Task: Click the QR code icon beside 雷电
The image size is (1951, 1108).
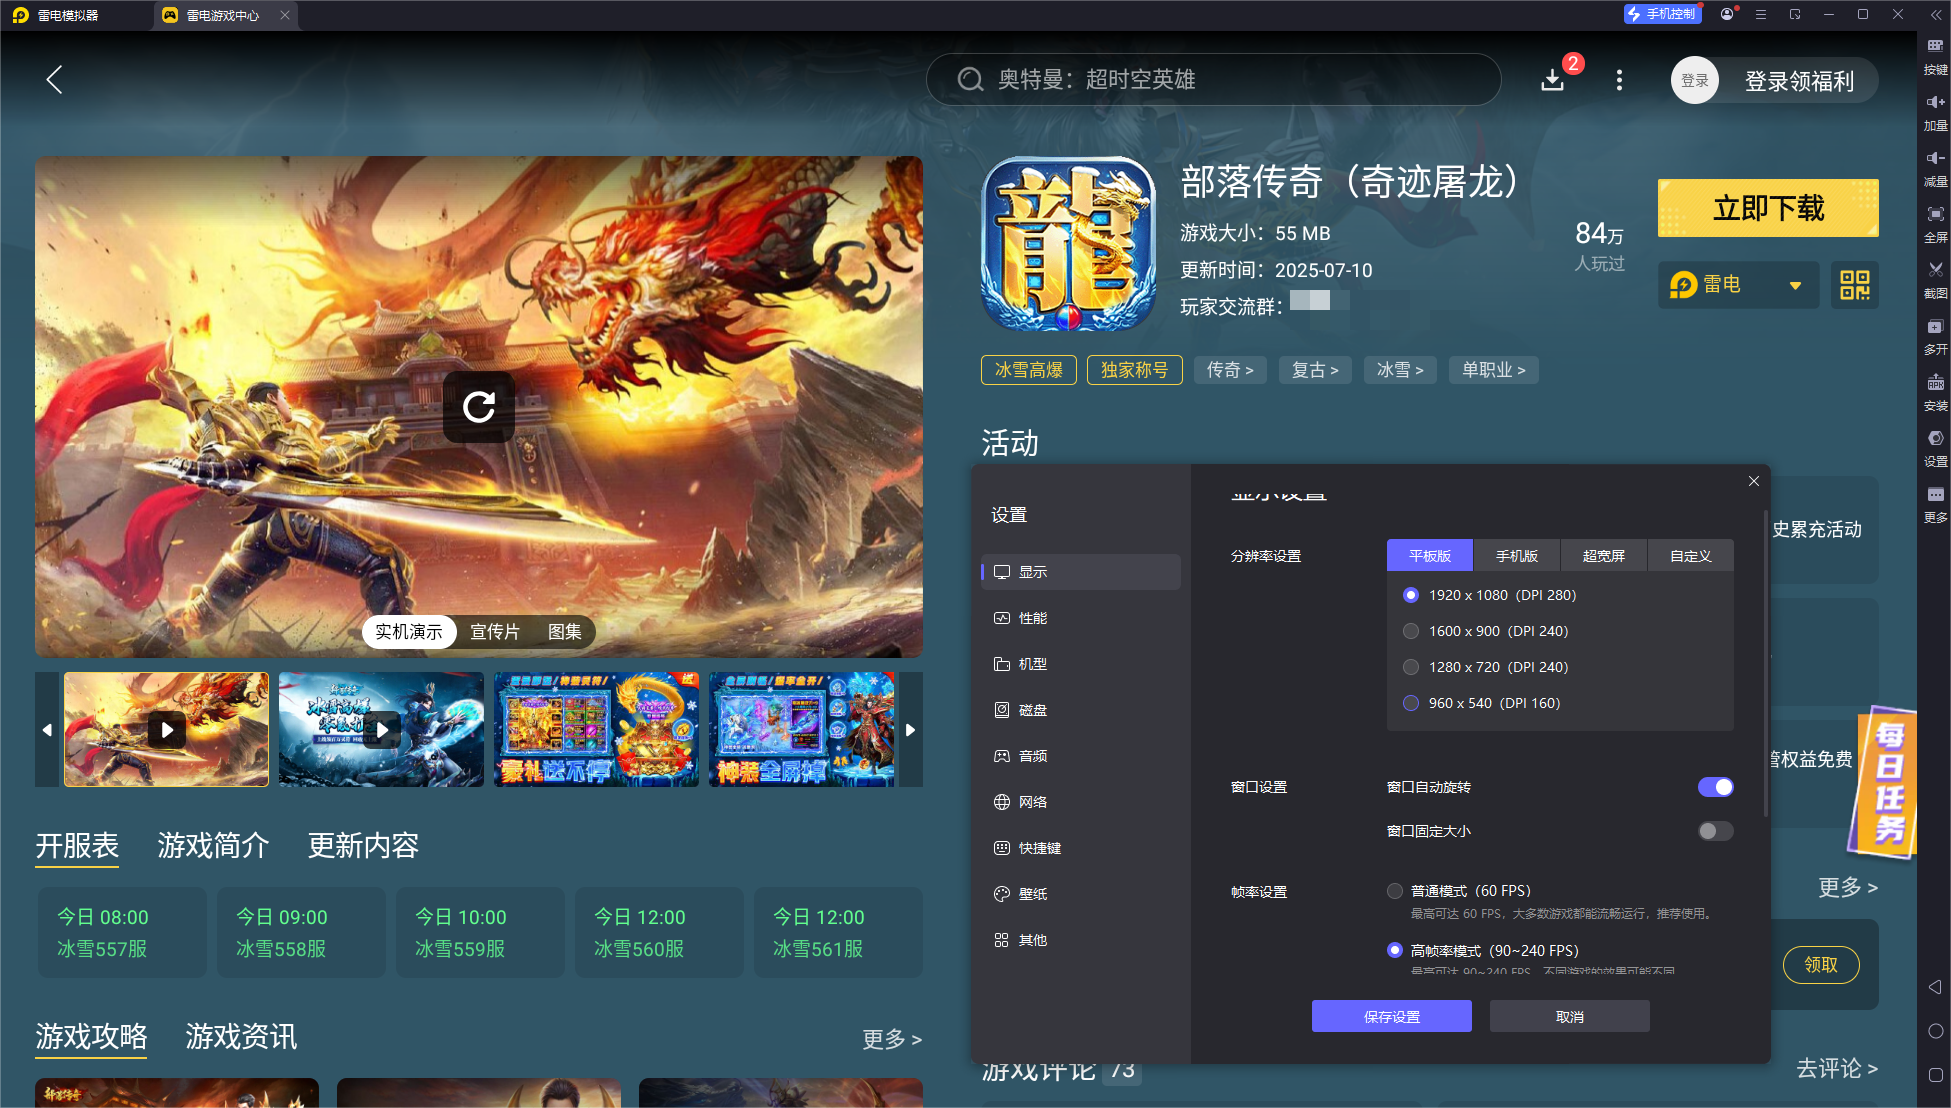Action: coord(1855,285)
